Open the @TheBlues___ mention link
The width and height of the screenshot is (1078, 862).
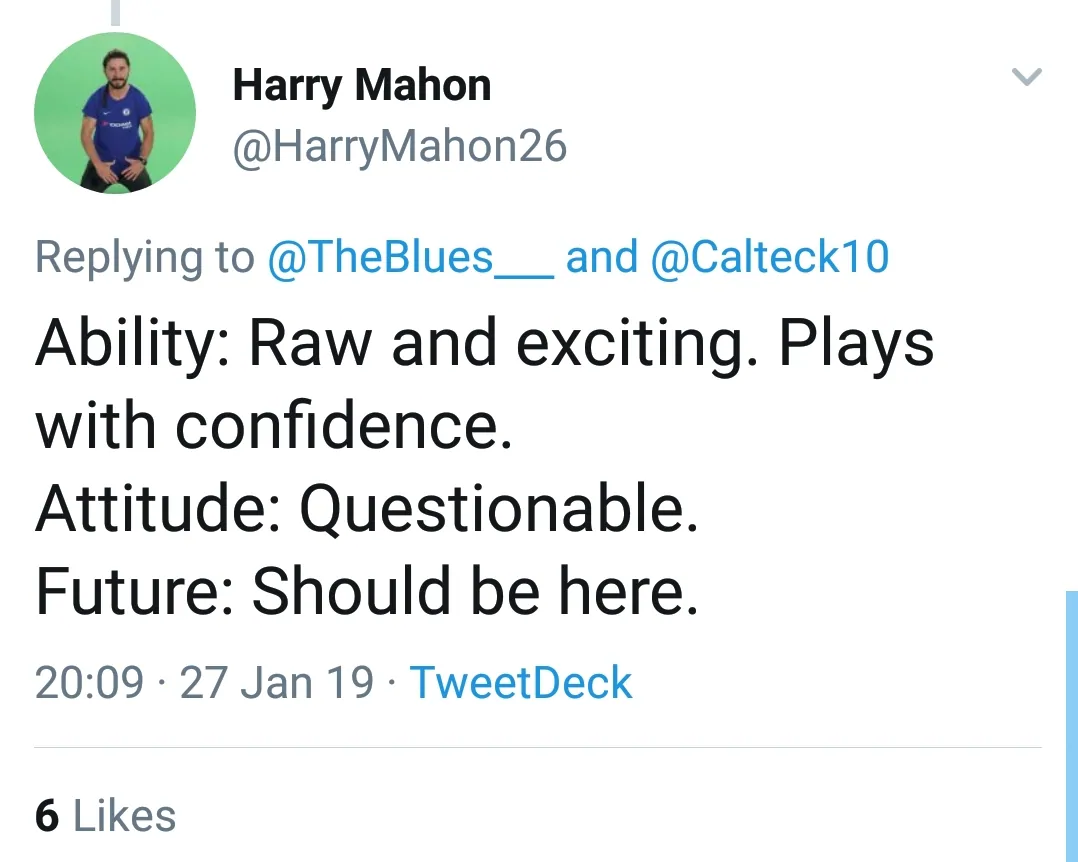tap(409, 257)
